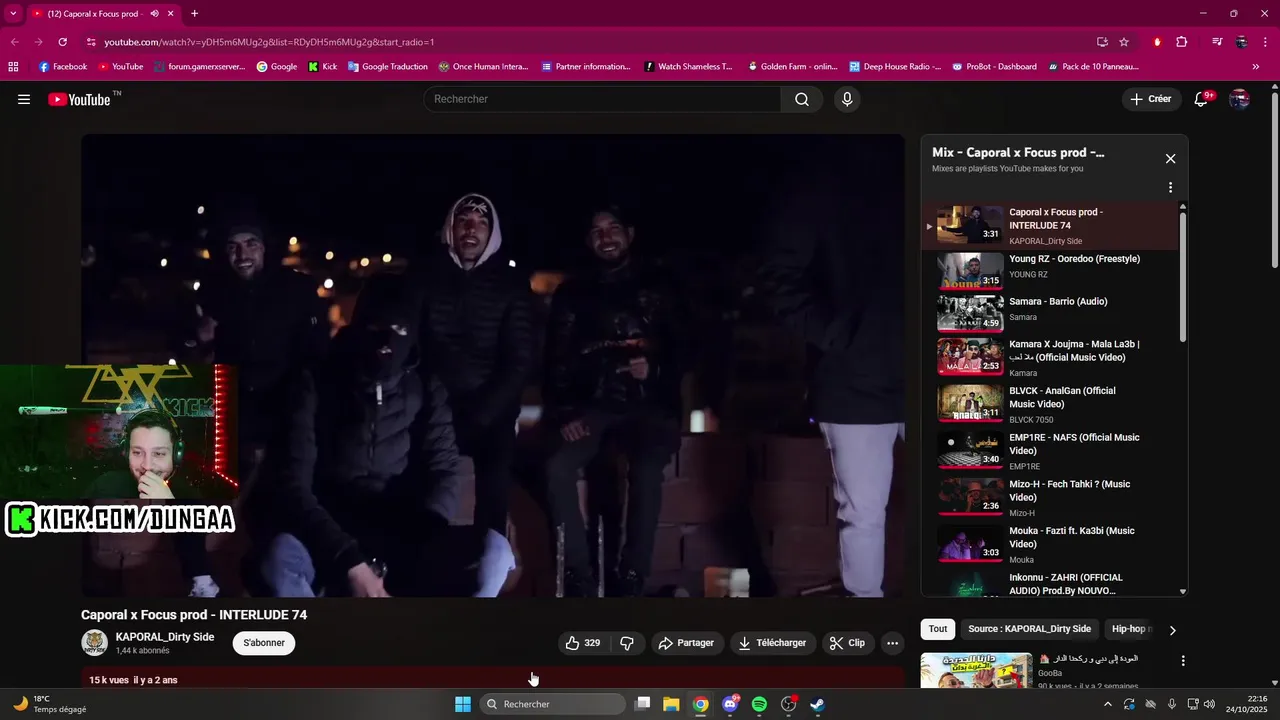Open Windows Start menu
Image resolution: width=1280 pixels, height=720 pixels.
(463, 704)
